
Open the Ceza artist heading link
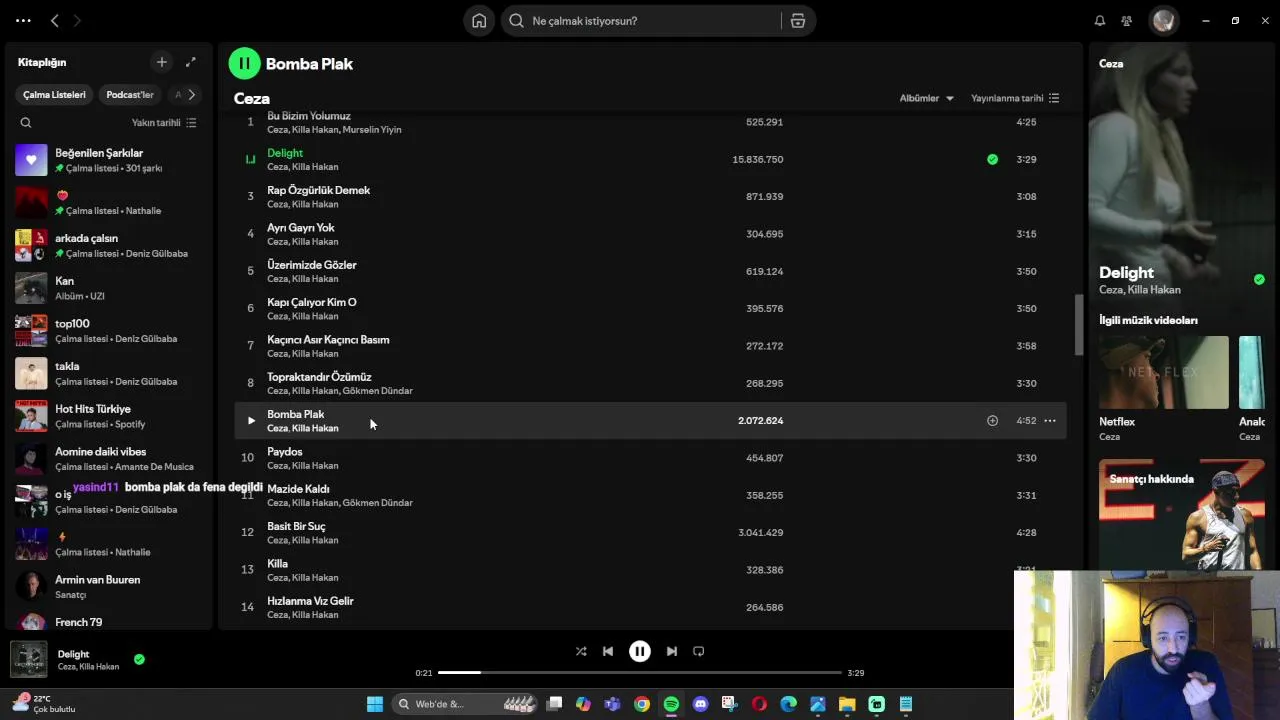[252, 98]
